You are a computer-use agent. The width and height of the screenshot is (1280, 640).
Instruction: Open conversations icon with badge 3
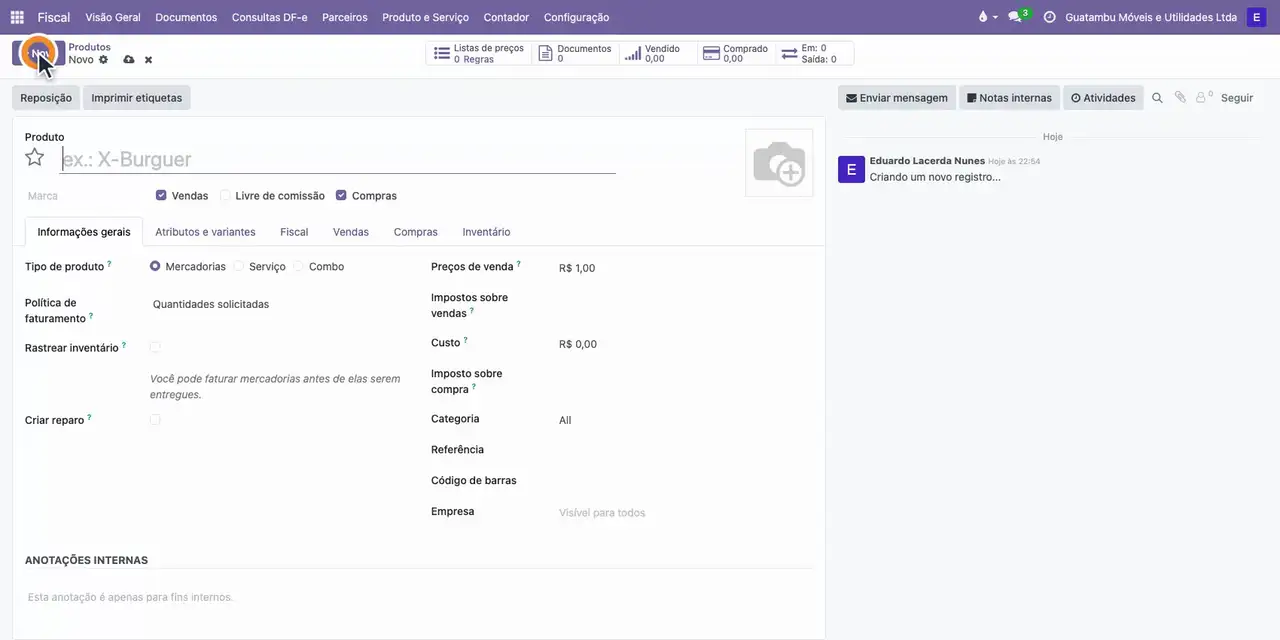pyautogui.click(x=1018, y=17)
